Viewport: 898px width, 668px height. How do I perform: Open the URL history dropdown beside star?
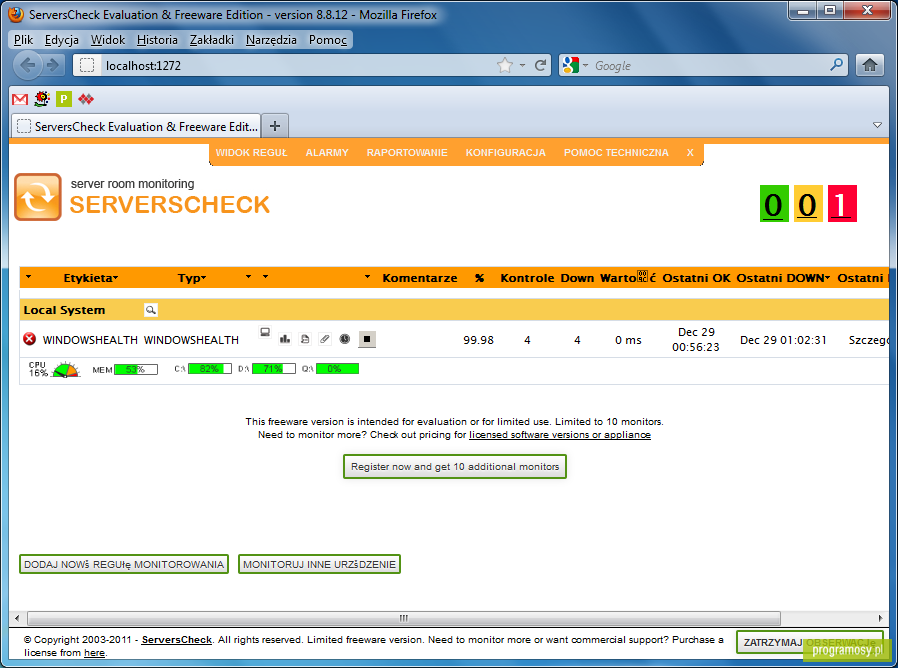(x=522, y=65)
